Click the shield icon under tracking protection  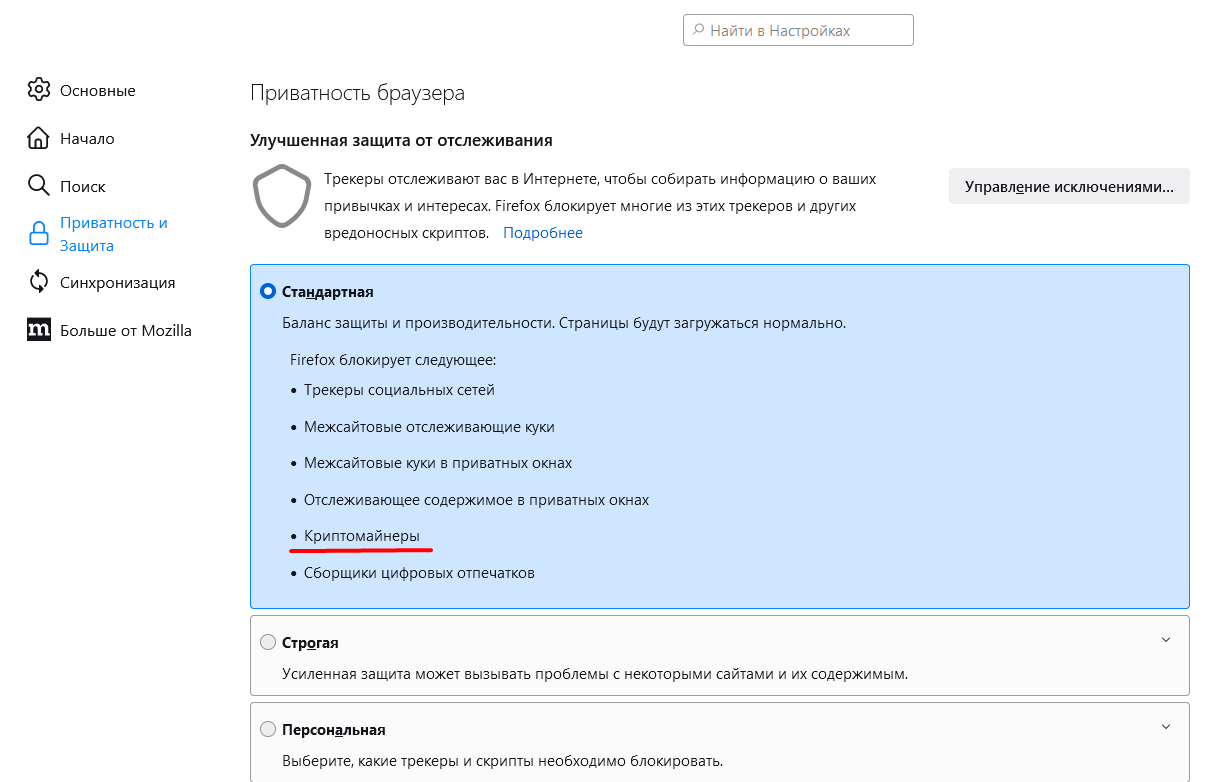click(280, 197)
